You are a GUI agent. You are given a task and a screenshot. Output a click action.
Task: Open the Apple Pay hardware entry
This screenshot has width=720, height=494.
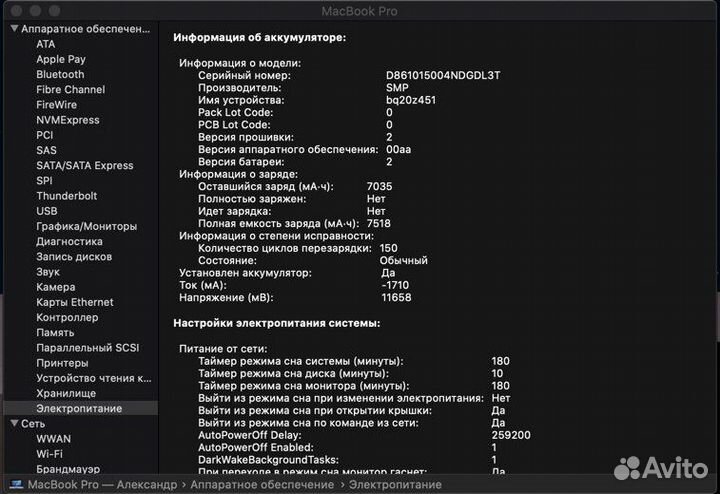point(61,59)
